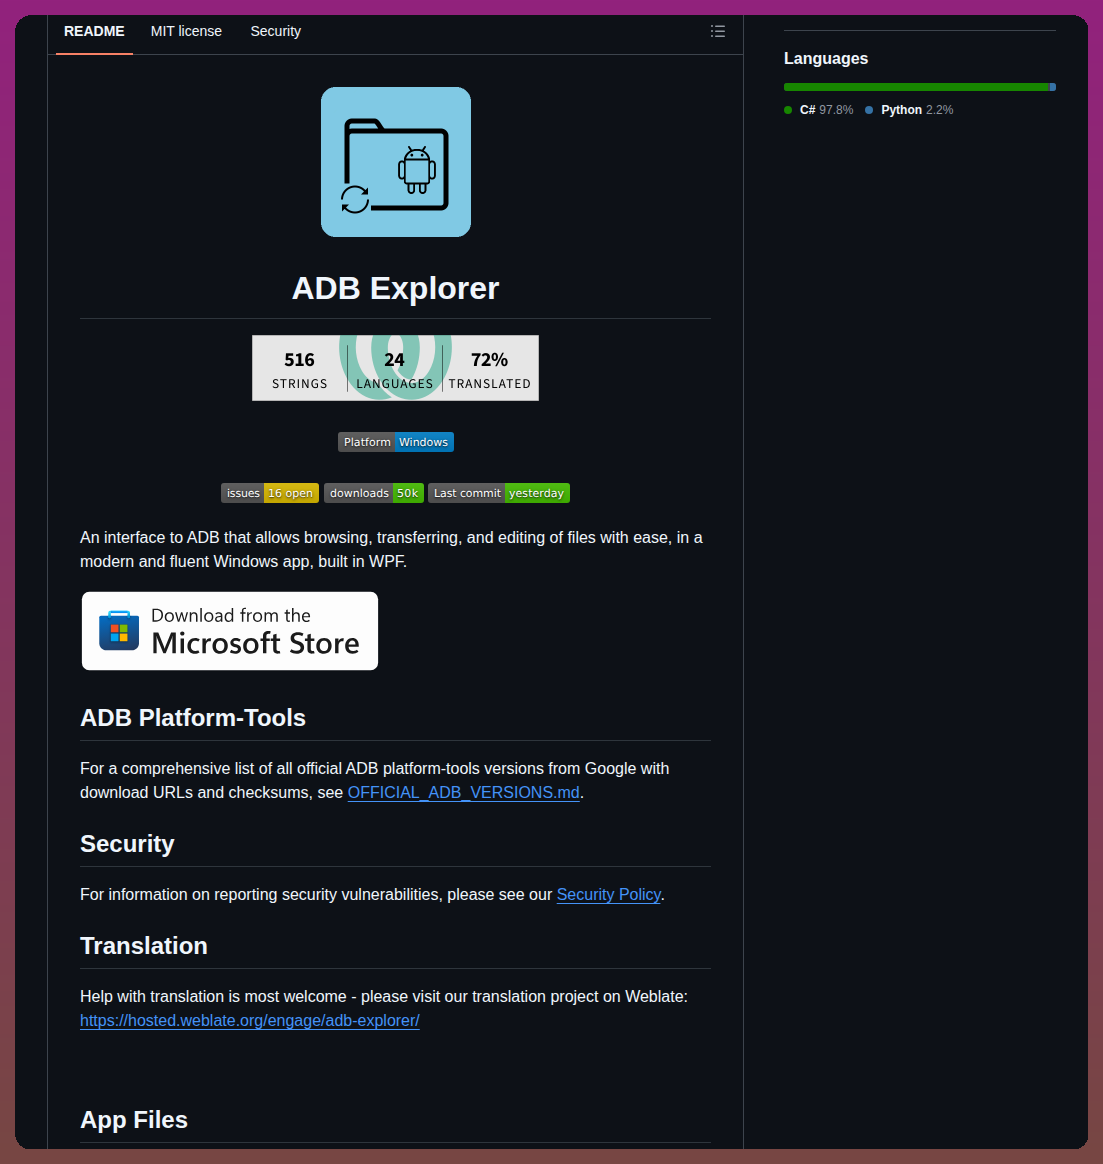Image resolution: width=1103 pixels, height=1164 pixels.
Task: Click Download from the Microsoft Store button
Action: (x=230, y=631)
